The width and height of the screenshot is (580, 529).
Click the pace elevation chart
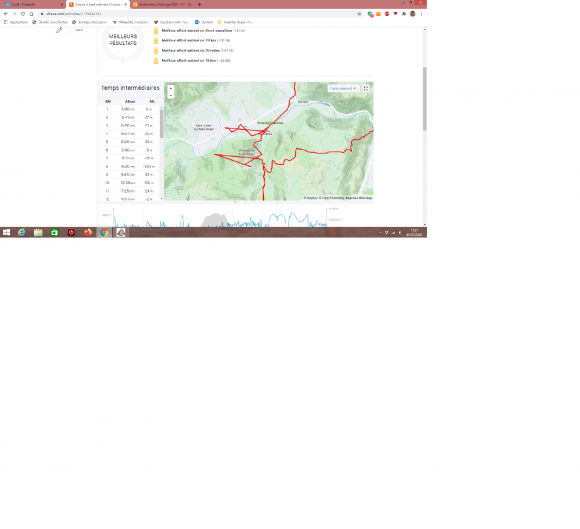(221, 217)
